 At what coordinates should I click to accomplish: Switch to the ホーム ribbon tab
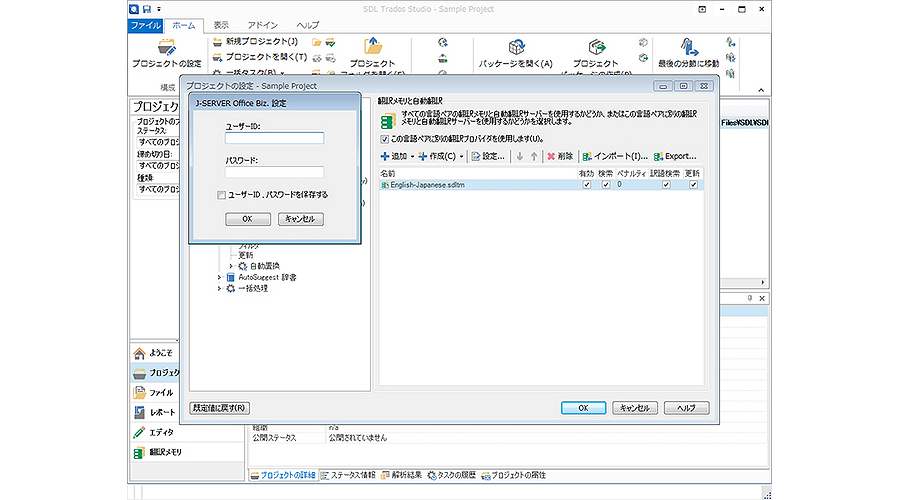click(184, 25)
